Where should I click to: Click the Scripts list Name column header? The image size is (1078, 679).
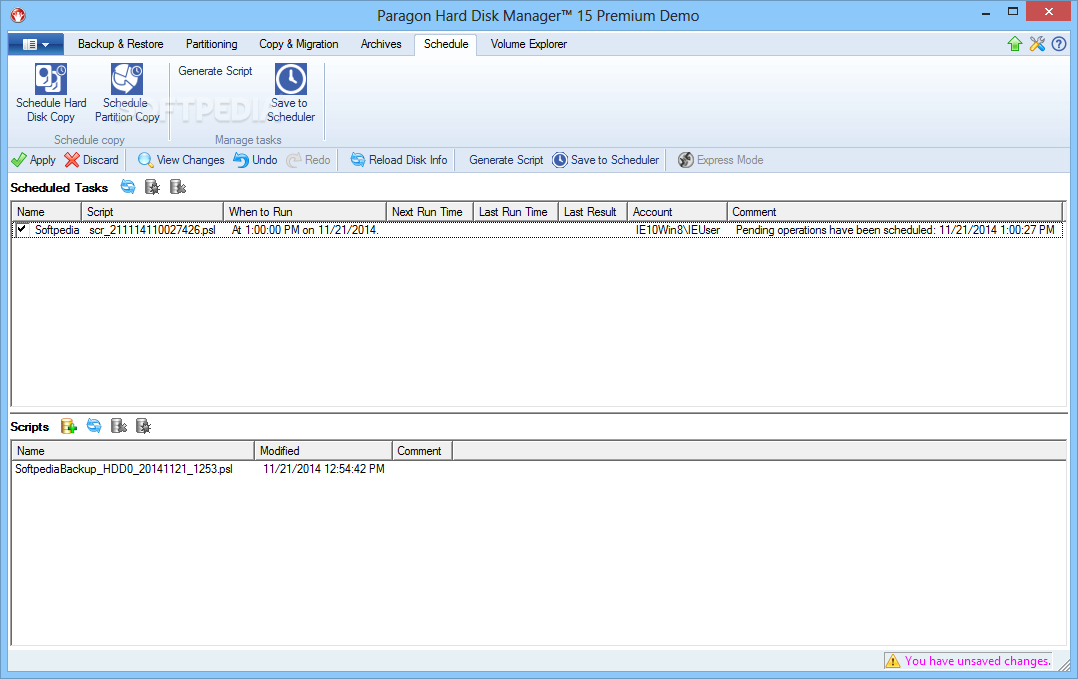[x=133, y=451]
